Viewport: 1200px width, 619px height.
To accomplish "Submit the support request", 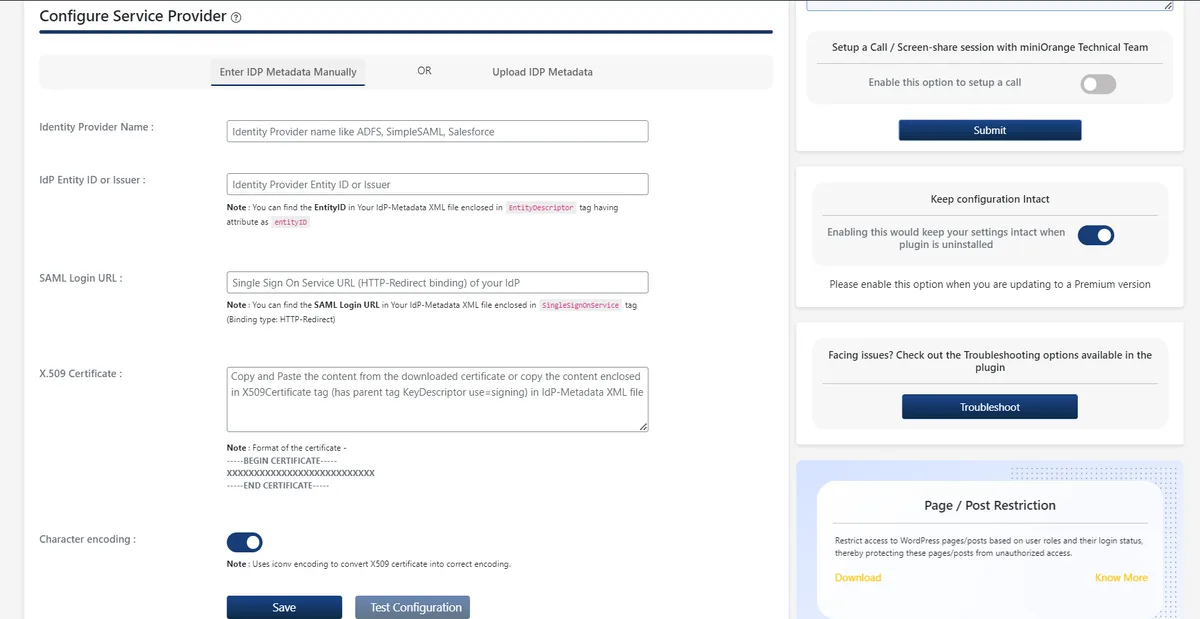I will (x=990, y=130).
